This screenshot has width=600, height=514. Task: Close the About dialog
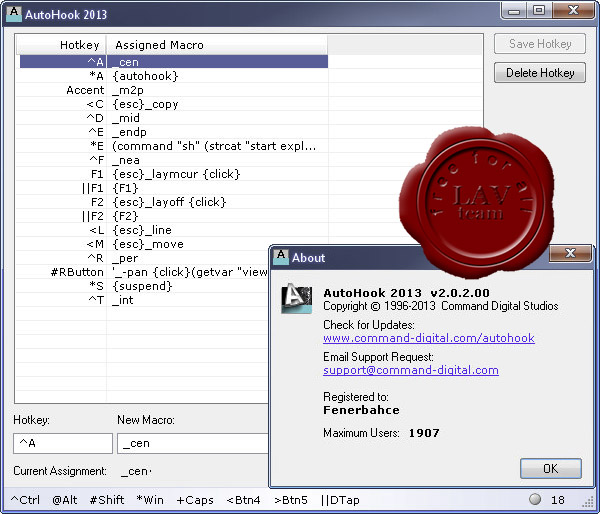[x=570, y=253]
